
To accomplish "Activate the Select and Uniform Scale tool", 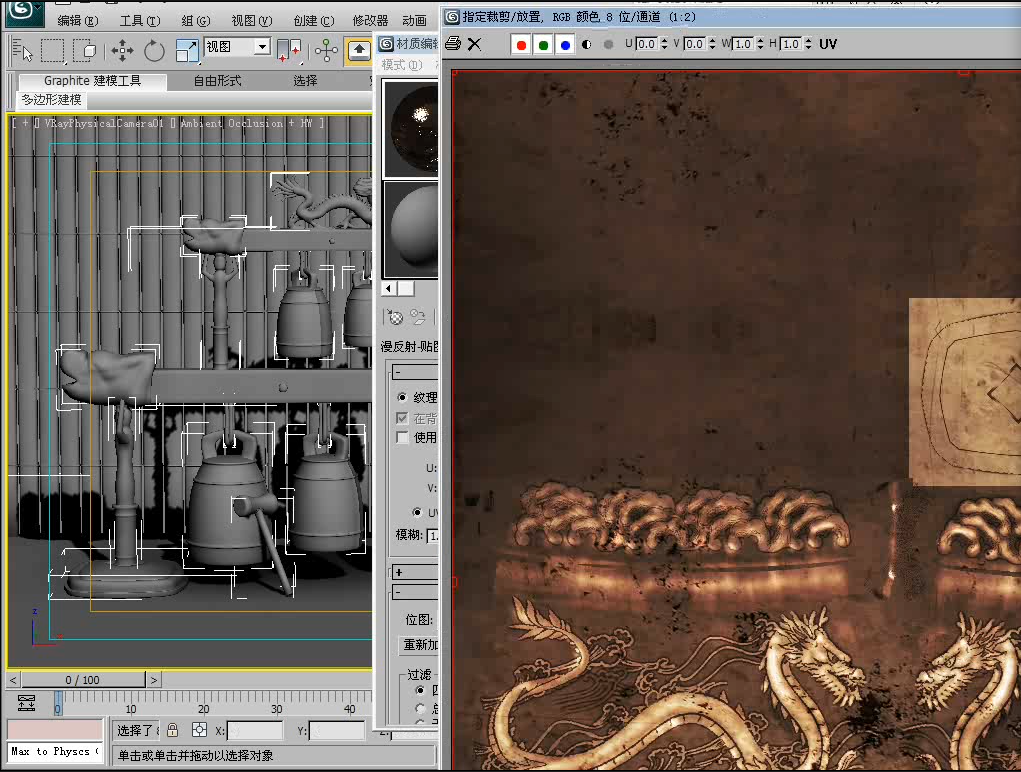I will tap(187, 50).
